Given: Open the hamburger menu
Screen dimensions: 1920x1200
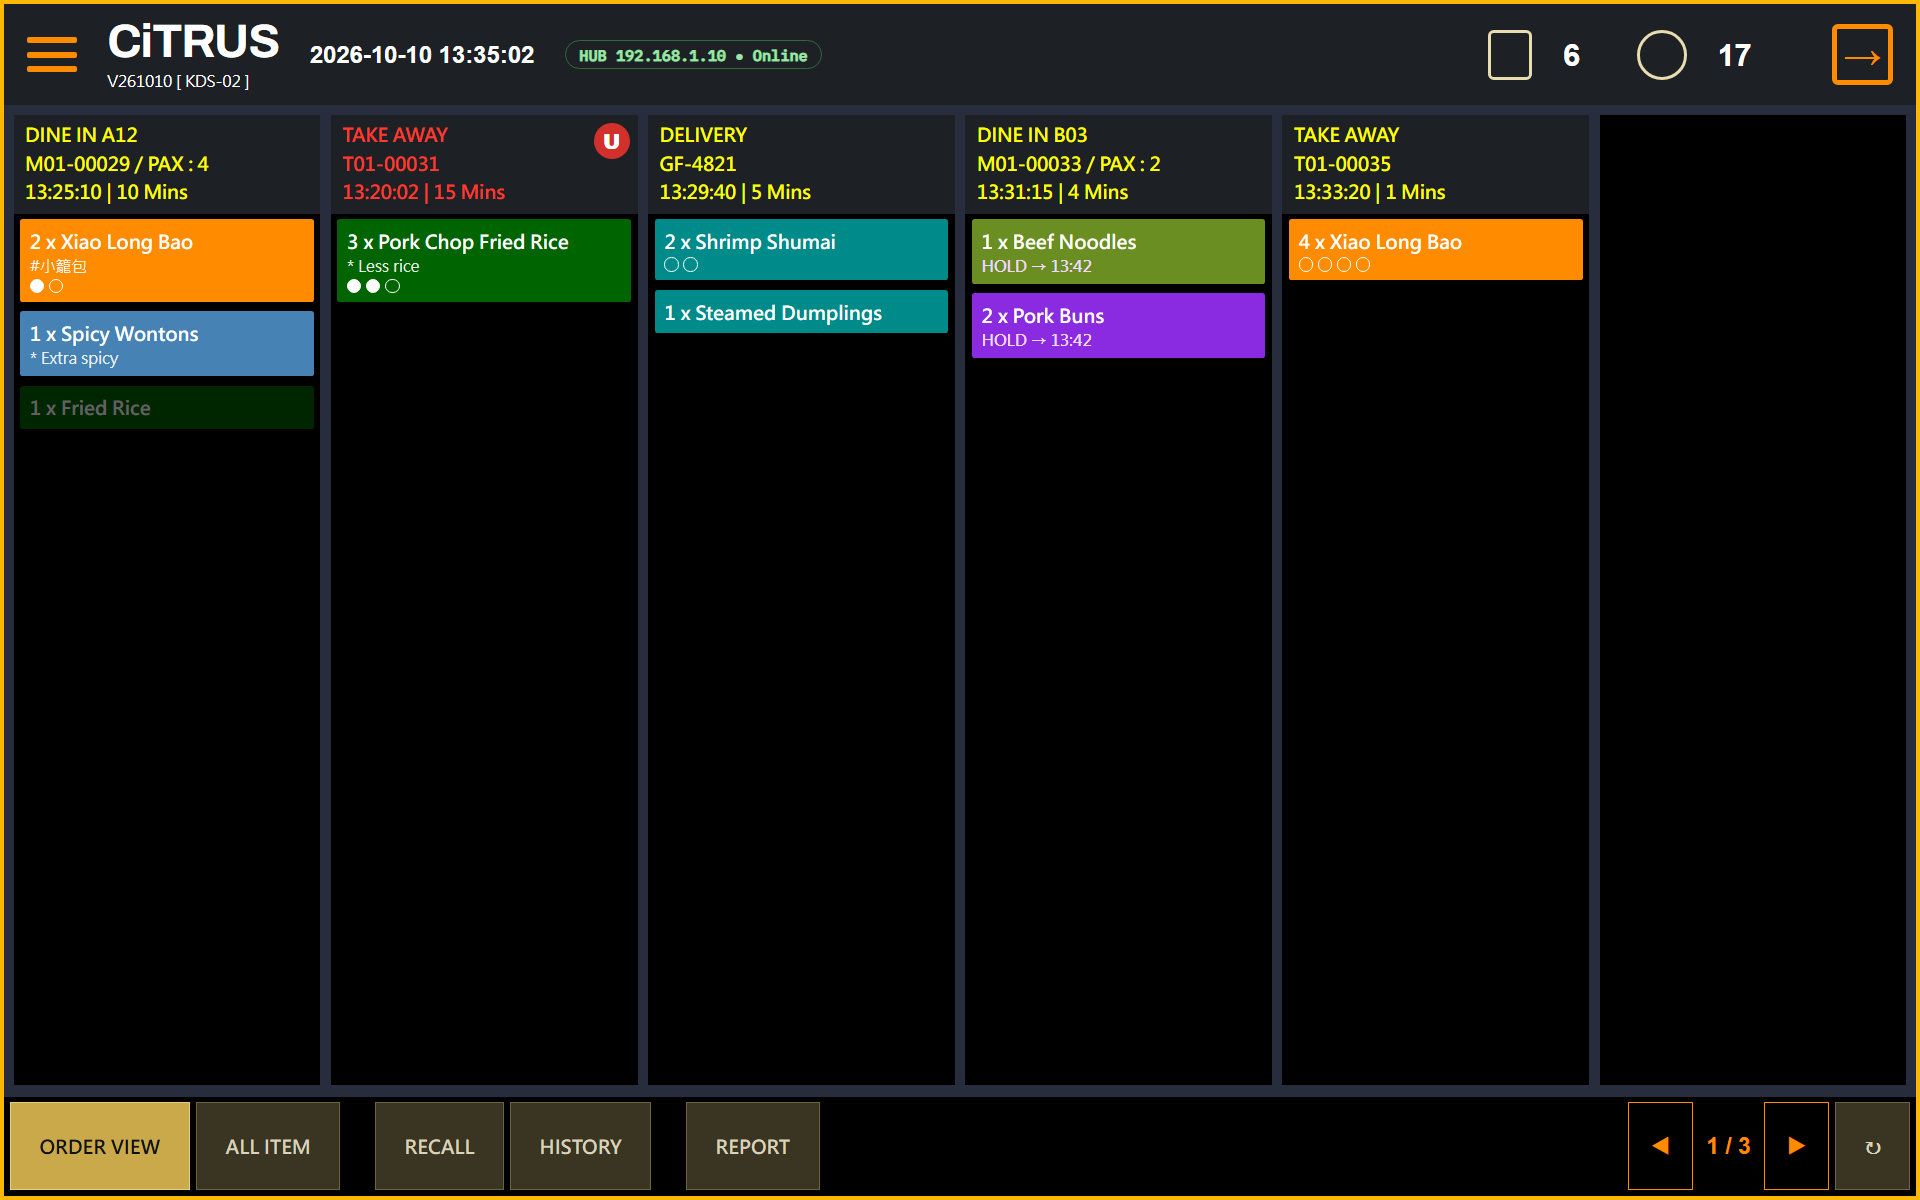Looking at the screenshot, I should (x=52, y=55).
